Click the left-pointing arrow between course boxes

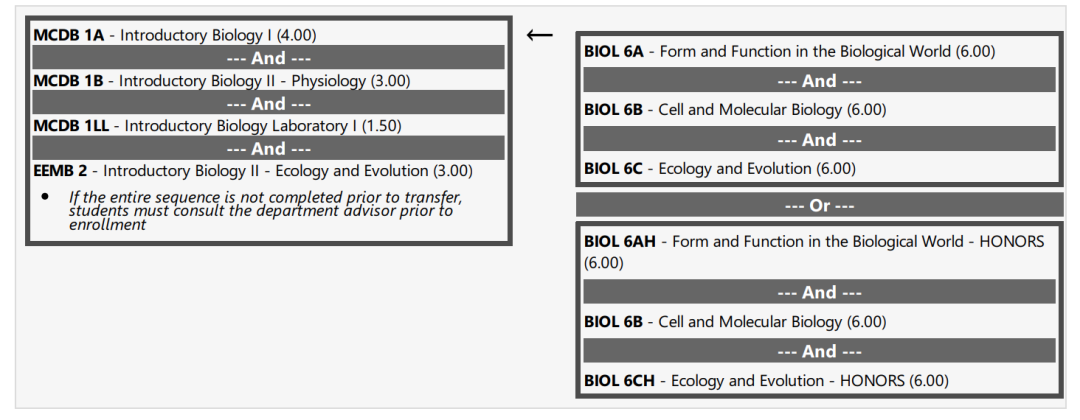(539, 35)
